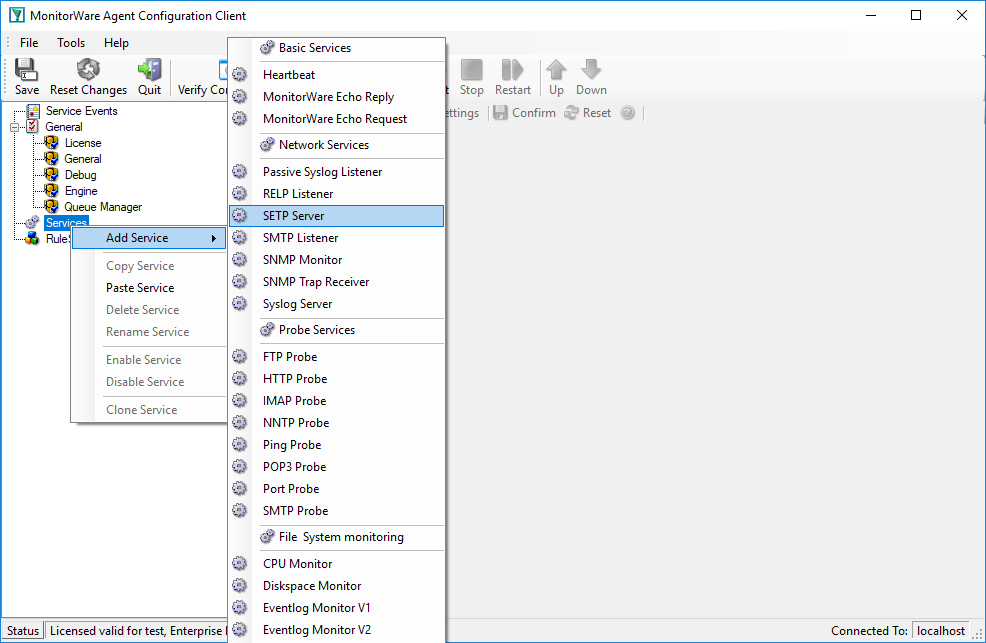Click the Services gears tree icon
This screenshot has height=643, width=986.
[32, 223]
